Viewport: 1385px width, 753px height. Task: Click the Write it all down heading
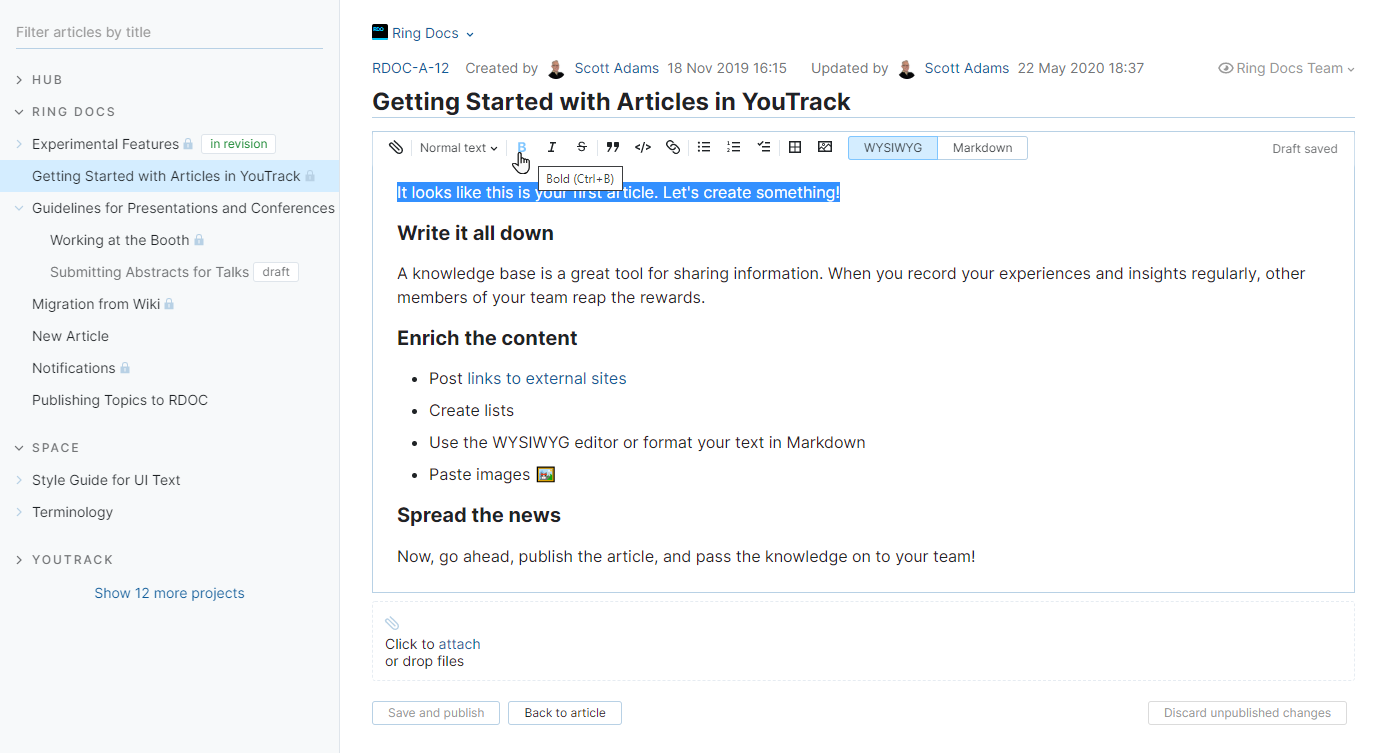[475, 233]
